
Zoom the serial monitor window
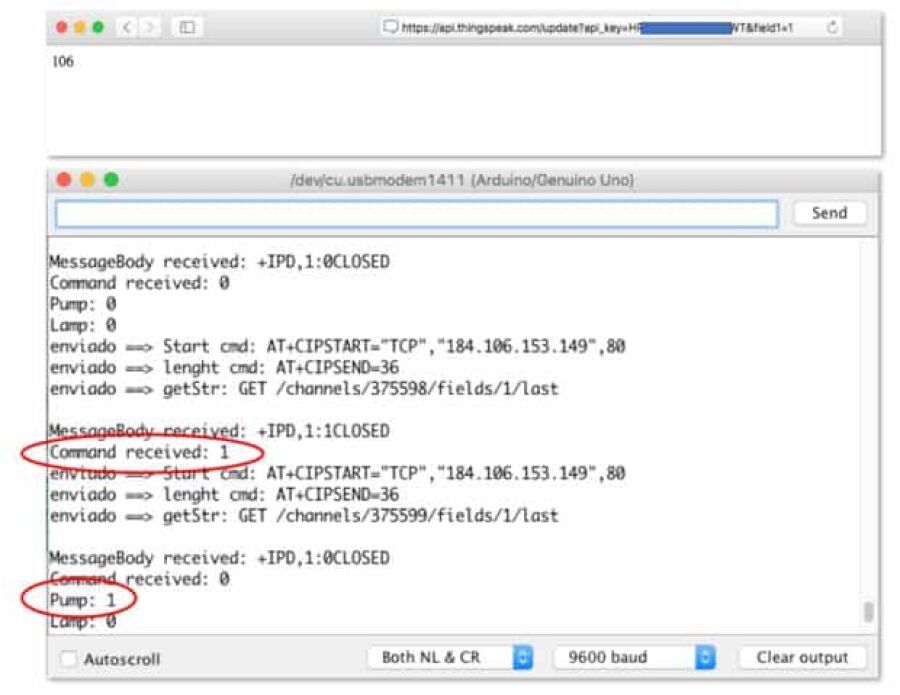coord(111,180)
